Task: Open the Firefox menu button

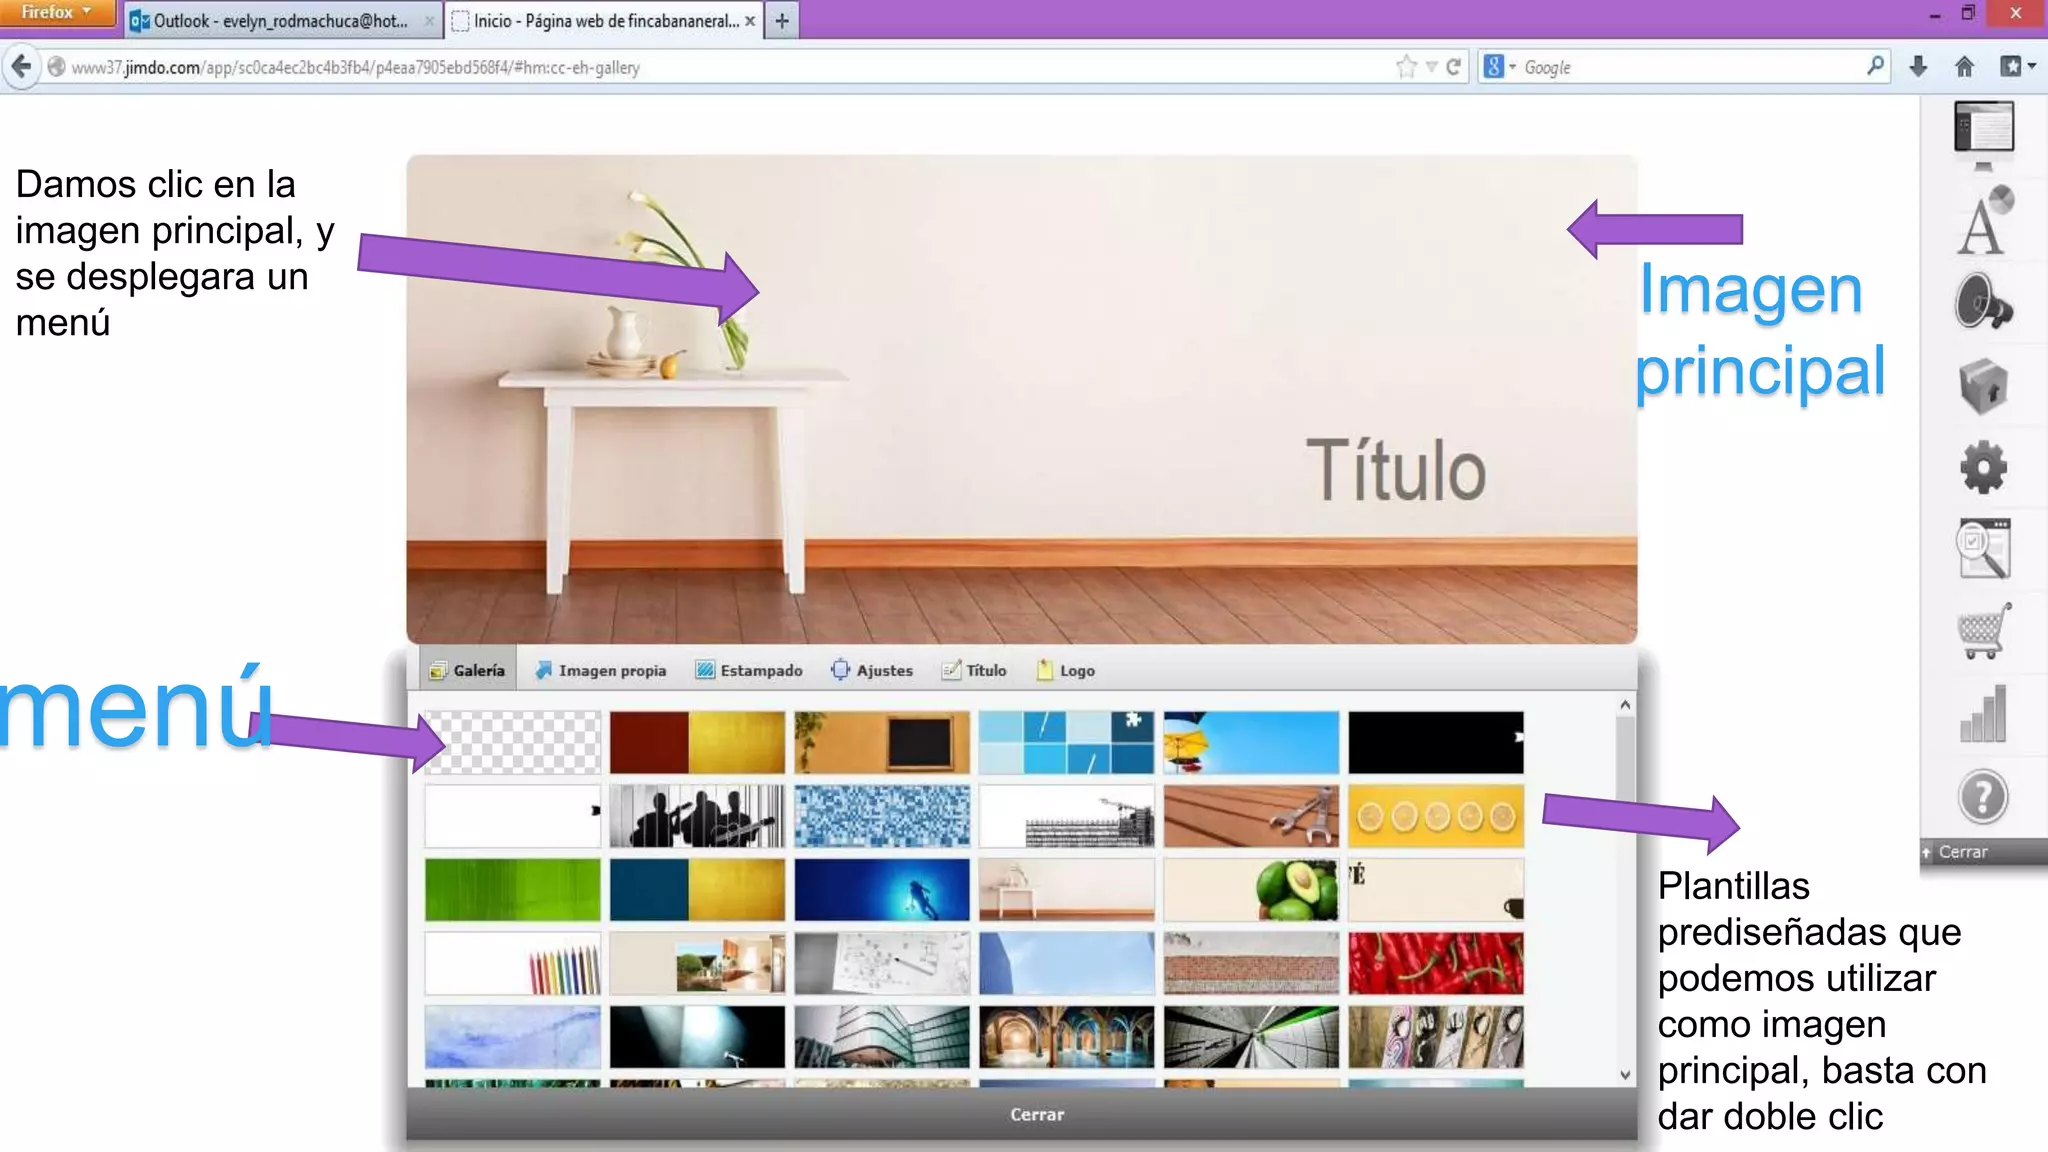Action: coord(57,12)
